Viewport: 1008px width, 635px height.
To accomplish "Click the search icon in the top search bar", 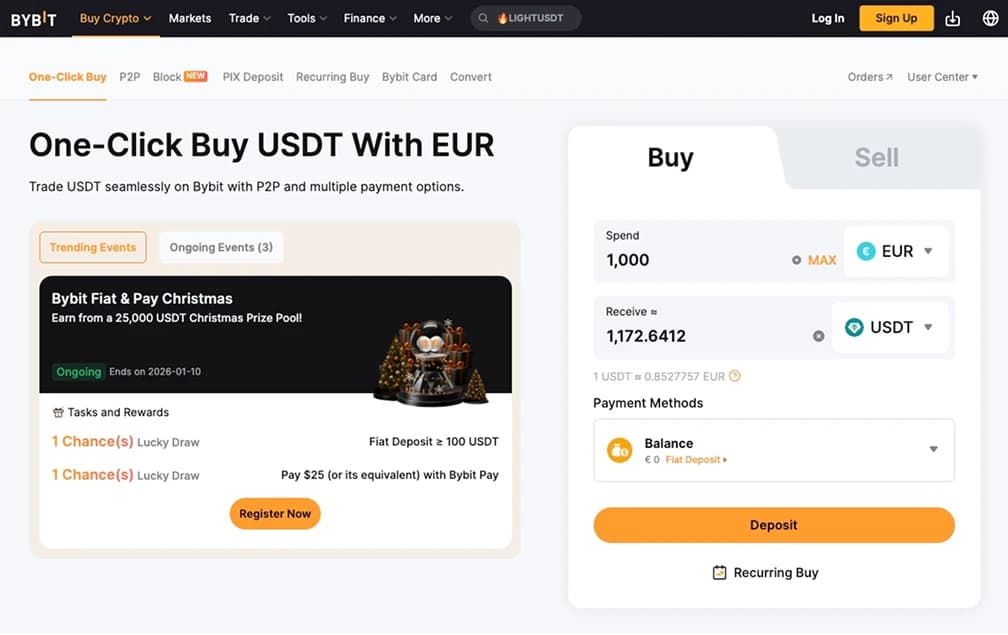I will click(x=483, y=18).
